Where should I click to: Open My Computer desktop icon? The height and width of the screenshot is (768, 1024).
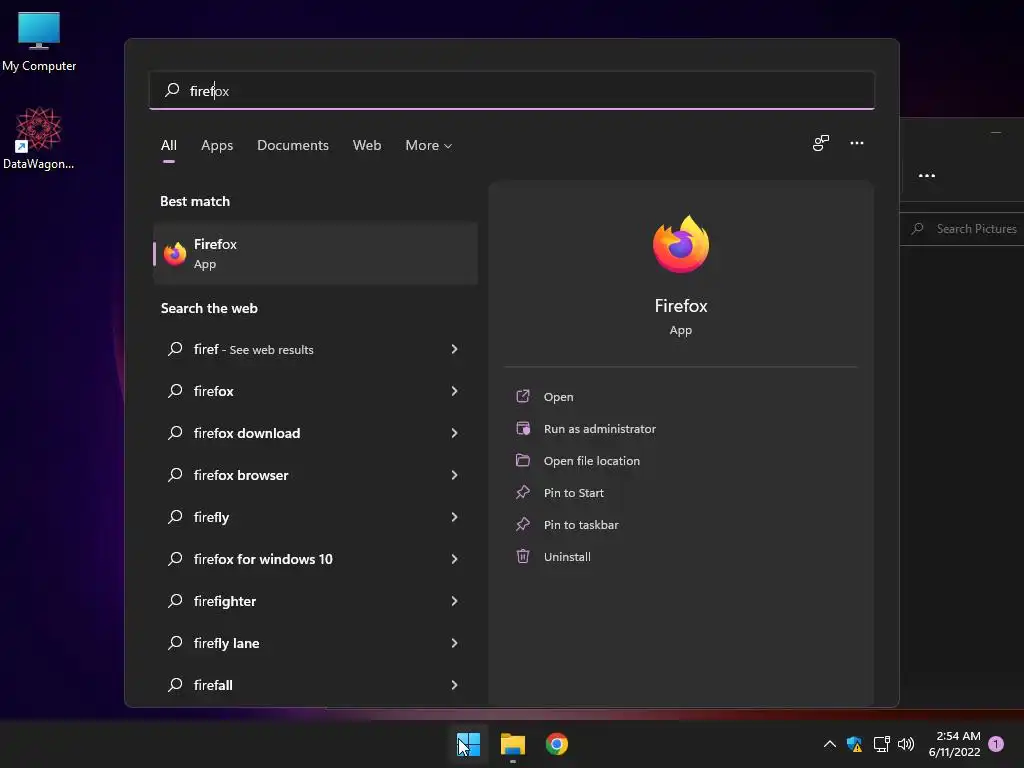[39, 41]
